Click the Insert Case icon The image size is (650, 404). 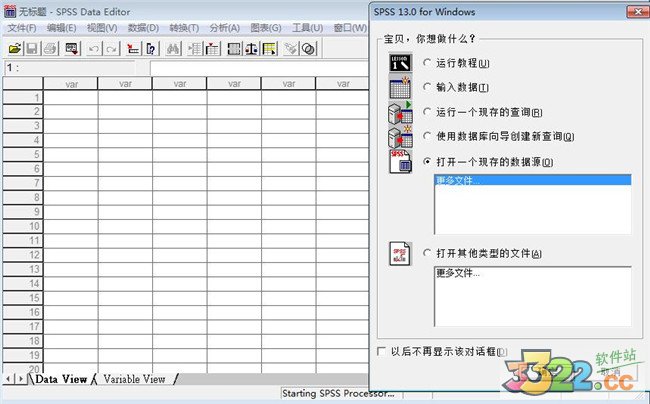(x=194, y=49)
